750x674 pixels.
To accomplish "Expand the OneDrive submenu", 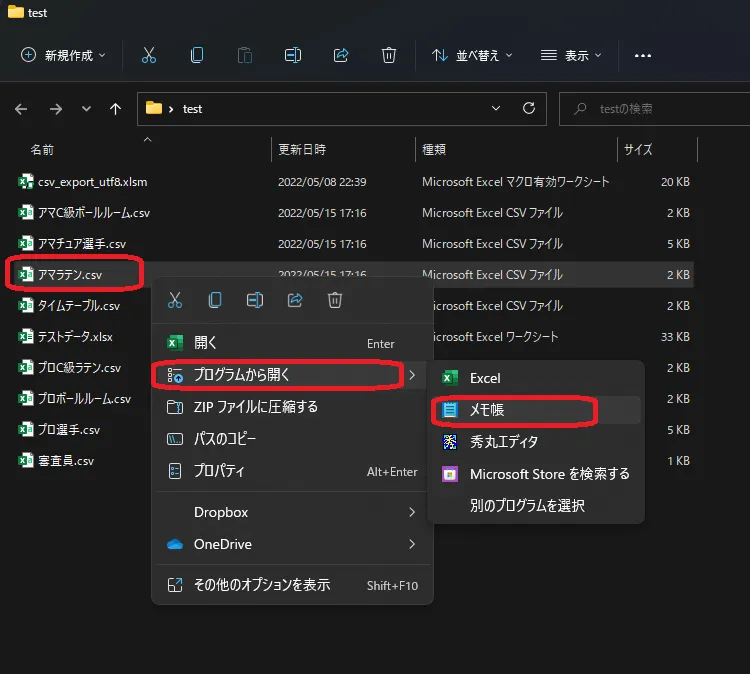I will [291, 544].
